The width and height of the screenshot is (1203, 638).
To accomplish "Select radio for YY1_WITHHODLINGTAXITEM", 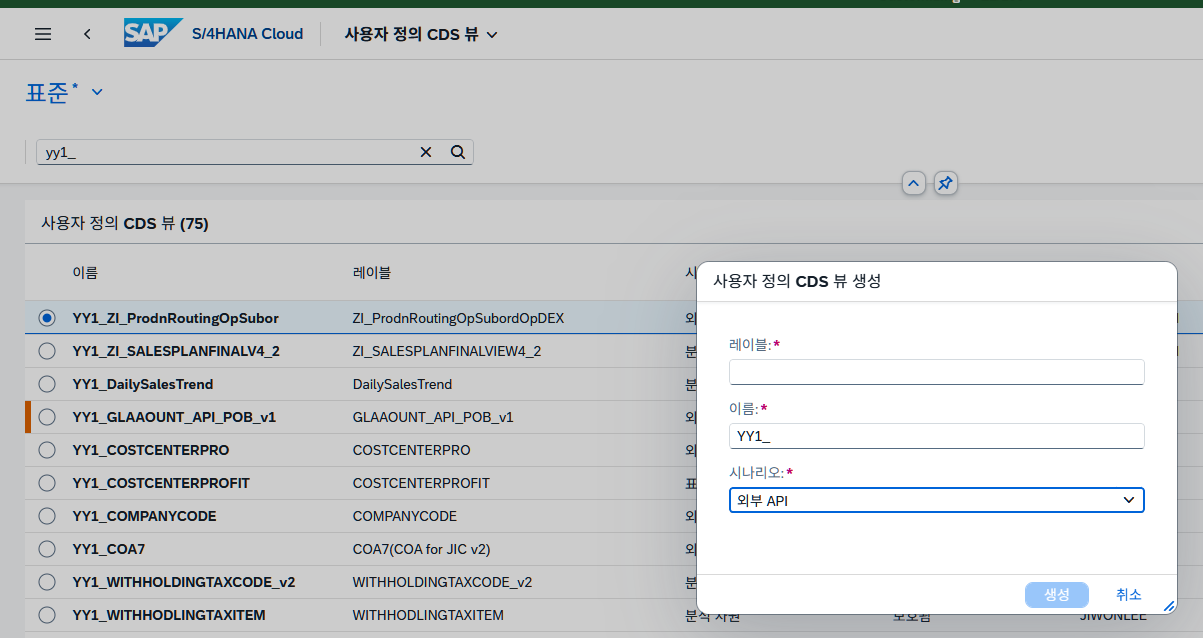I will 47,615.
